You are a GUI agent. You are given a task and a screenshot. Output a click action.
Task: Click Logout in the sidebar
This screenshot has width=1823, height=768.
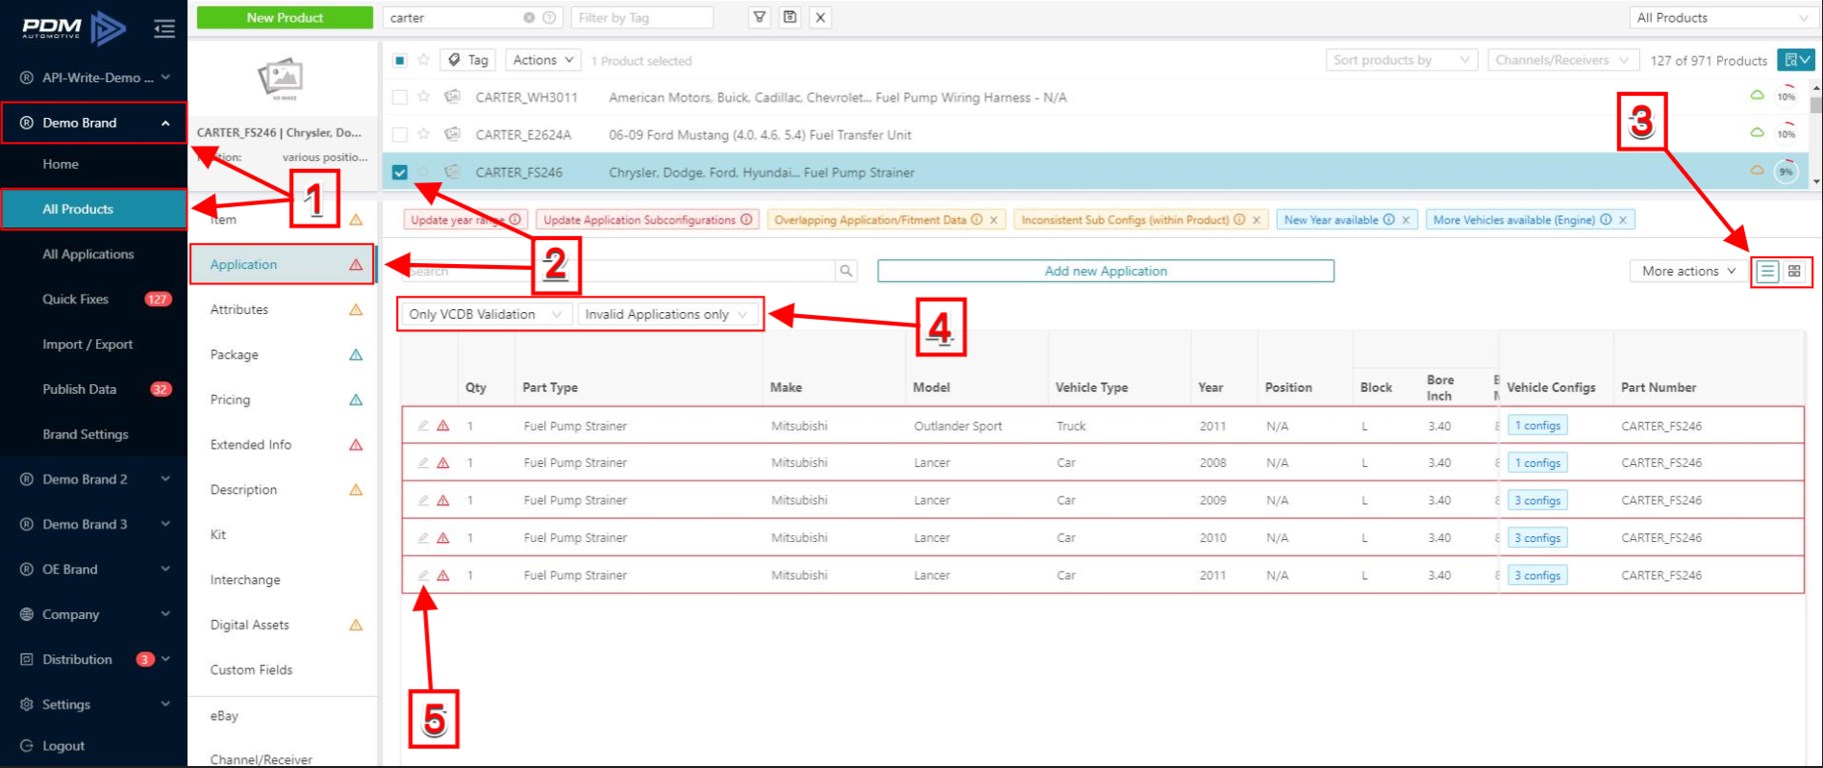[63, 746]
